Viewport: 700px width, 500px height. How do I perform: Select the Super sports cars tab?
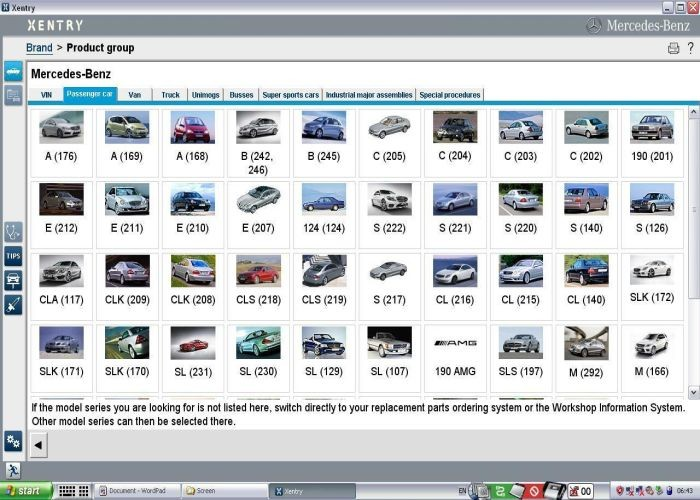coord(290,95)
